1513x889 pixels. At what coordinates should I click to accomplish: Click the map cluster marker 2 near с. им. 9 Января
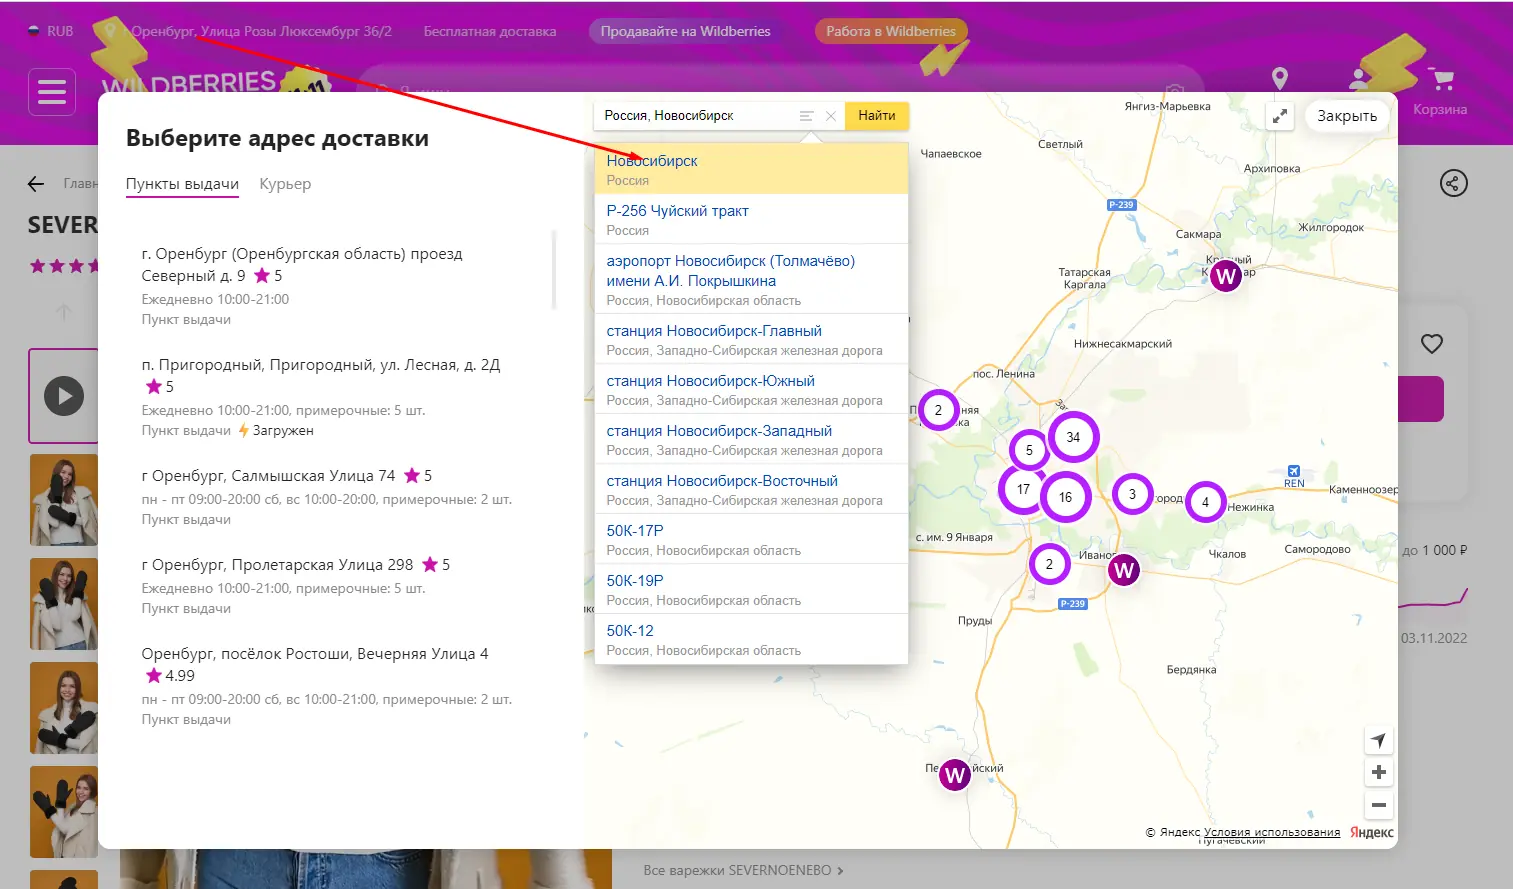pos(1049,564)
